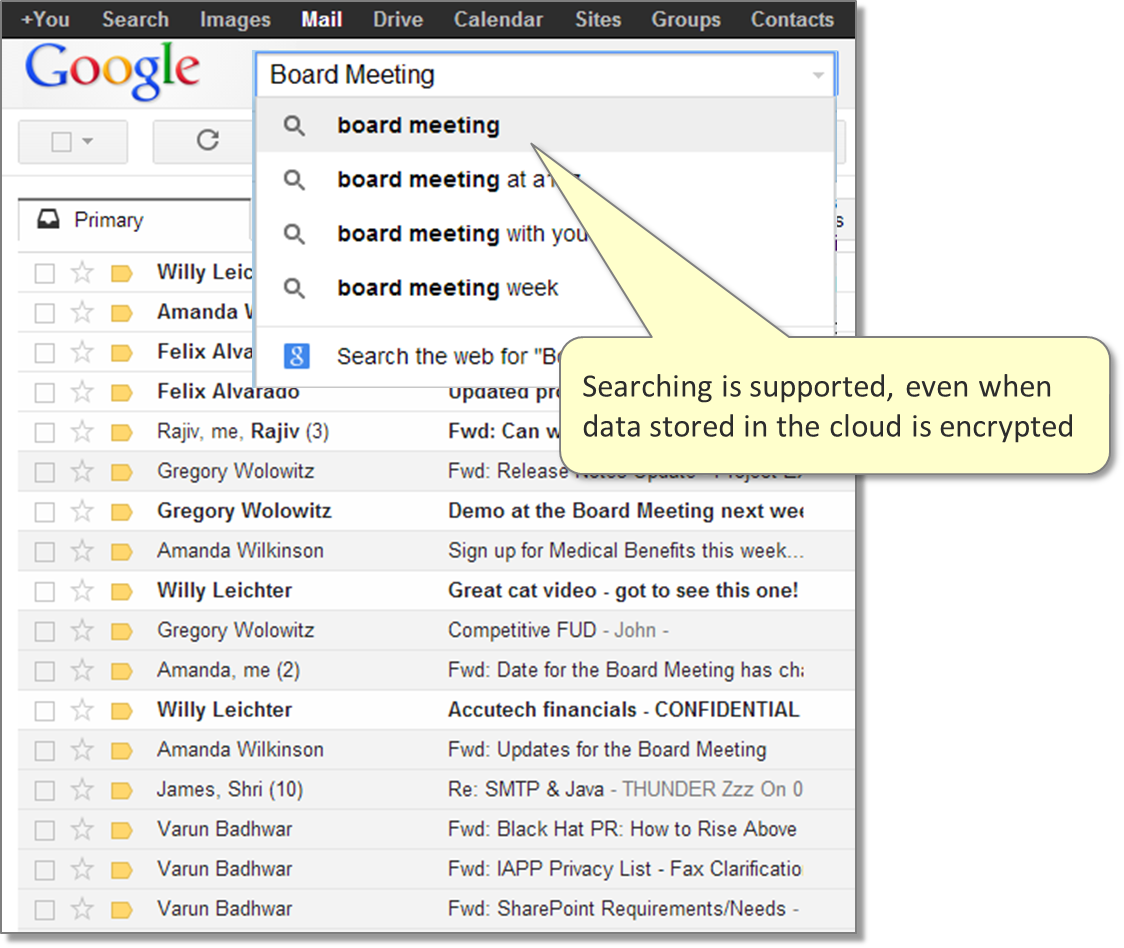The height and width of the screenshot is (948, 1124).
Task: Open Calendar from the top navigation bar
Action: [x=498, y=19]
